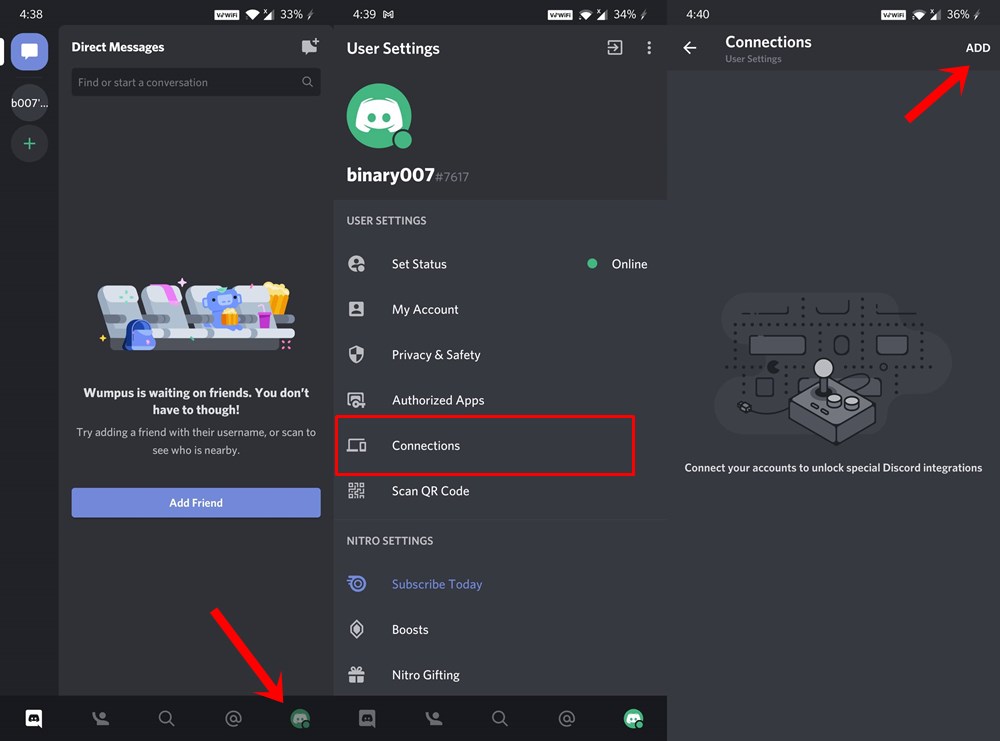Tap the Connections title text
Image resolution: width=1000 pixels, height=741 pixels.
[x=768, y=42]
